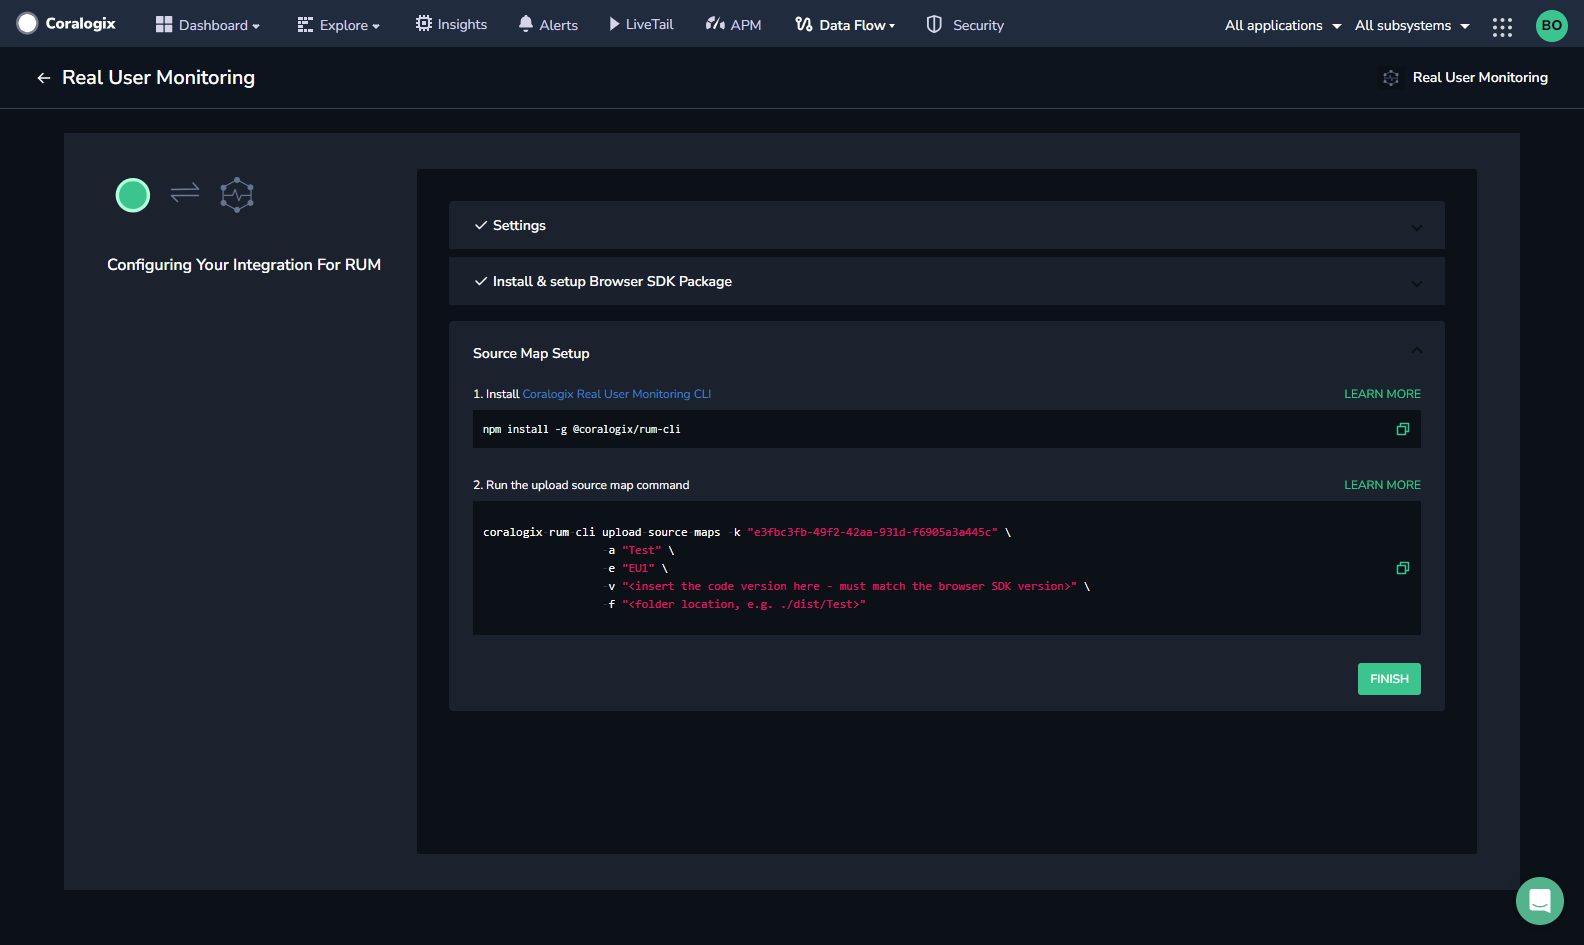Click the Alerts bell icon
This screenshot has height=945, width=1584.
(x=526, y=23)
